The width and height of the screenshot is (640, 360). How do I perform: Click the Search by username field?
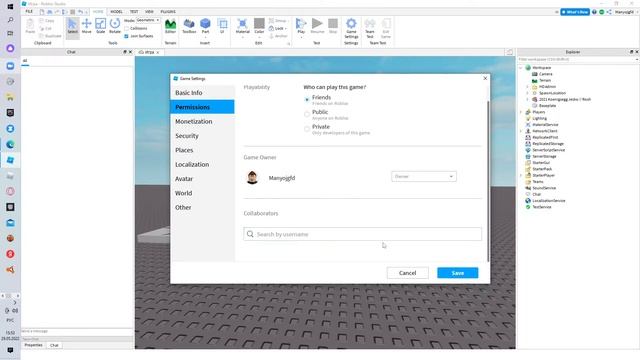362,234
